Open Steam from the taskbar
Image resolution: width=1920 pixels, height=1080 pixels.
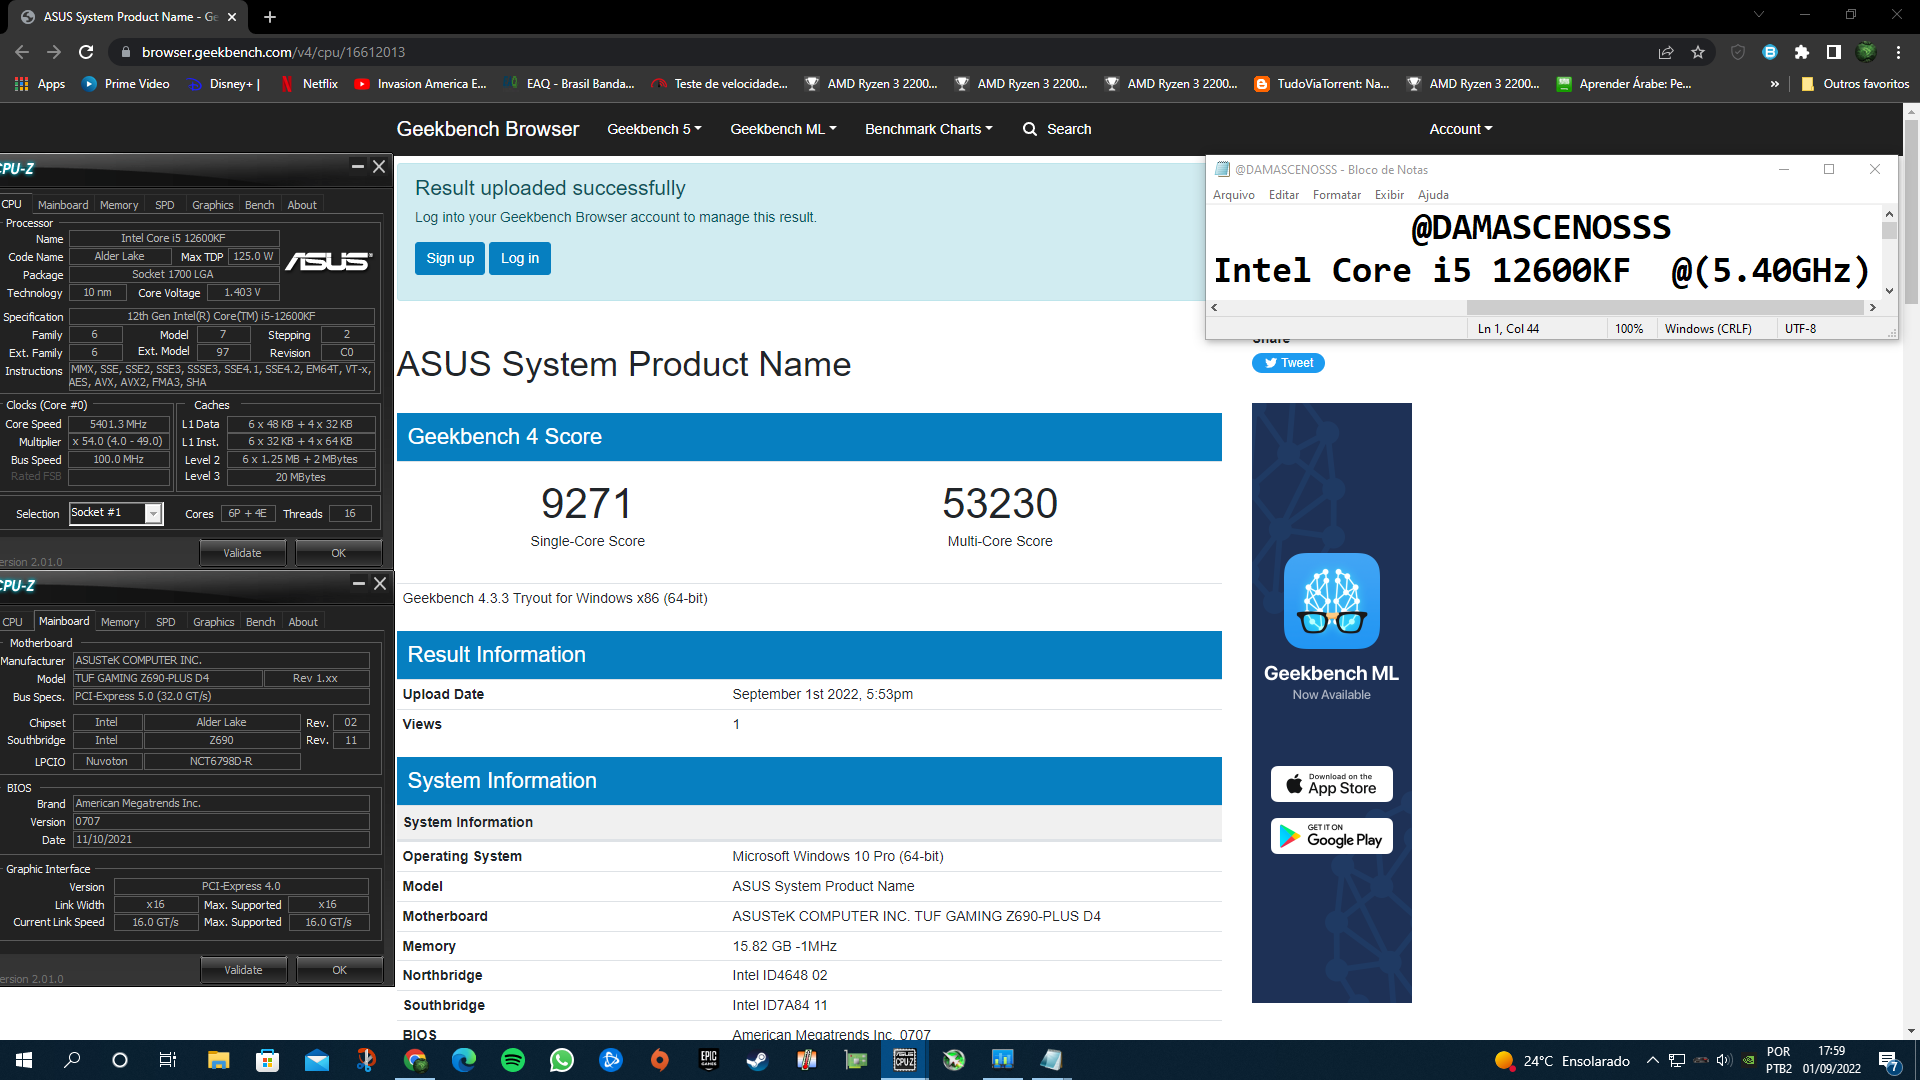pyautogui.click(x=757, y=1060)
